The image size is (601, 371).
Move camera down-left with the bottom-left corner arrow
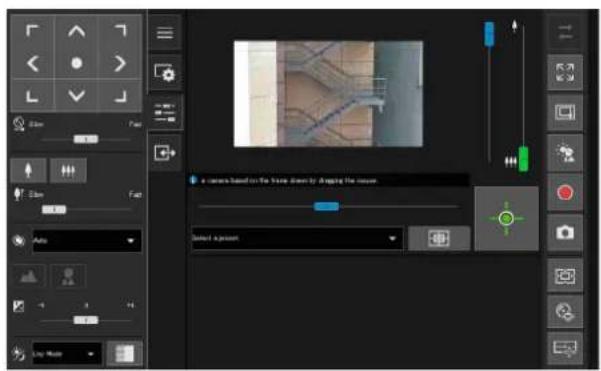(x=33, y=96)
